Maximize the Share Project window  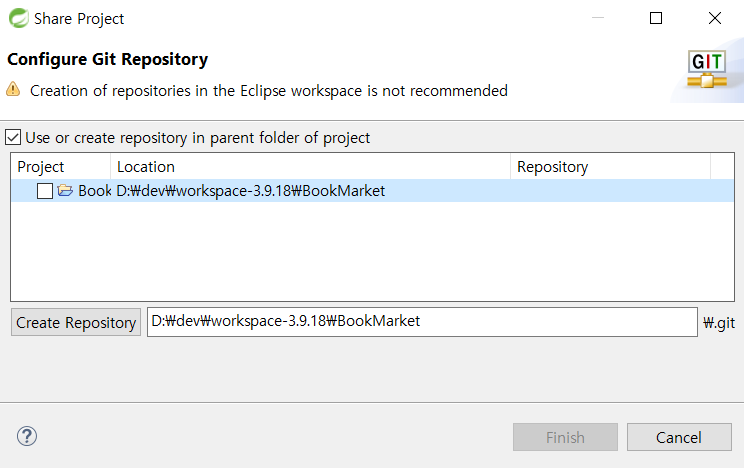656,18
